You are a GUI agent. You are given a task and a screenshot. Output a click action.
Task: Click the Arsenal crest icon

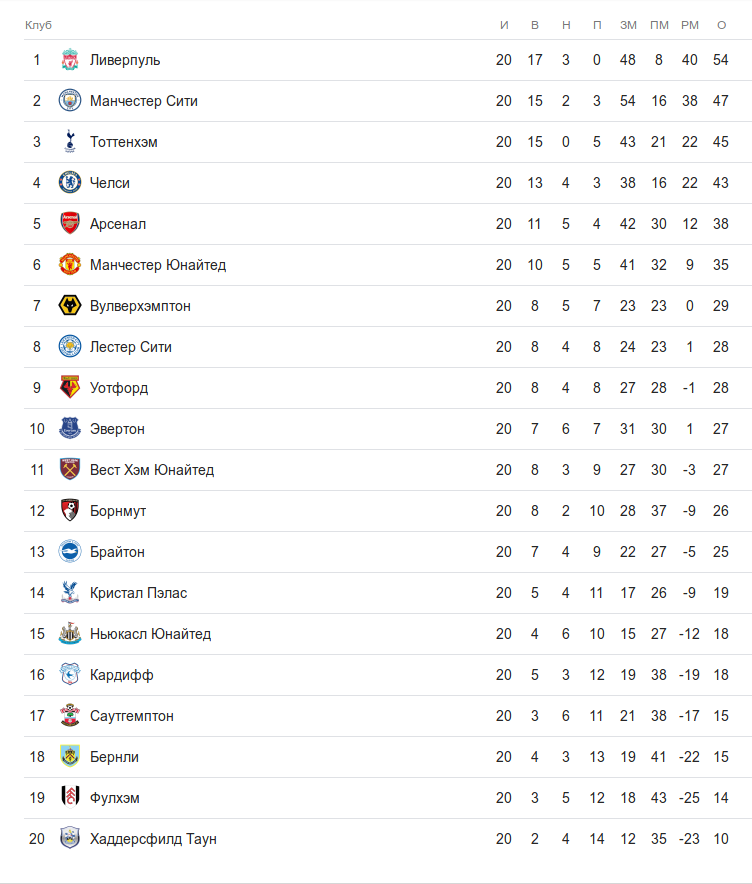click(69, 224)
